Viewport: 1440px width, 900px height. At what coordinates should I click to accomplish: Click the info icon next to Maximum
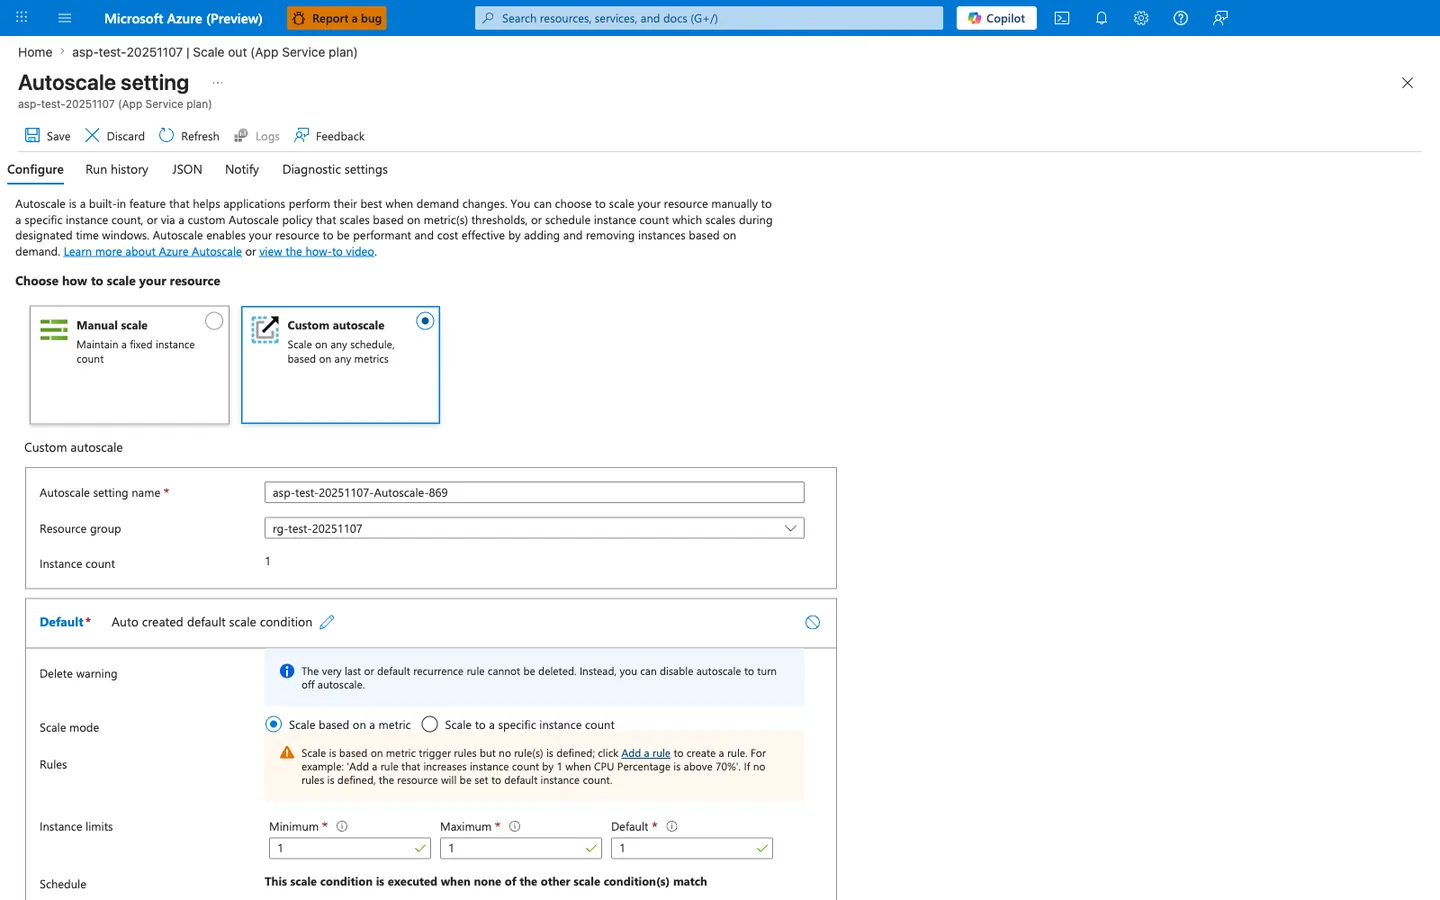(515, 826)
